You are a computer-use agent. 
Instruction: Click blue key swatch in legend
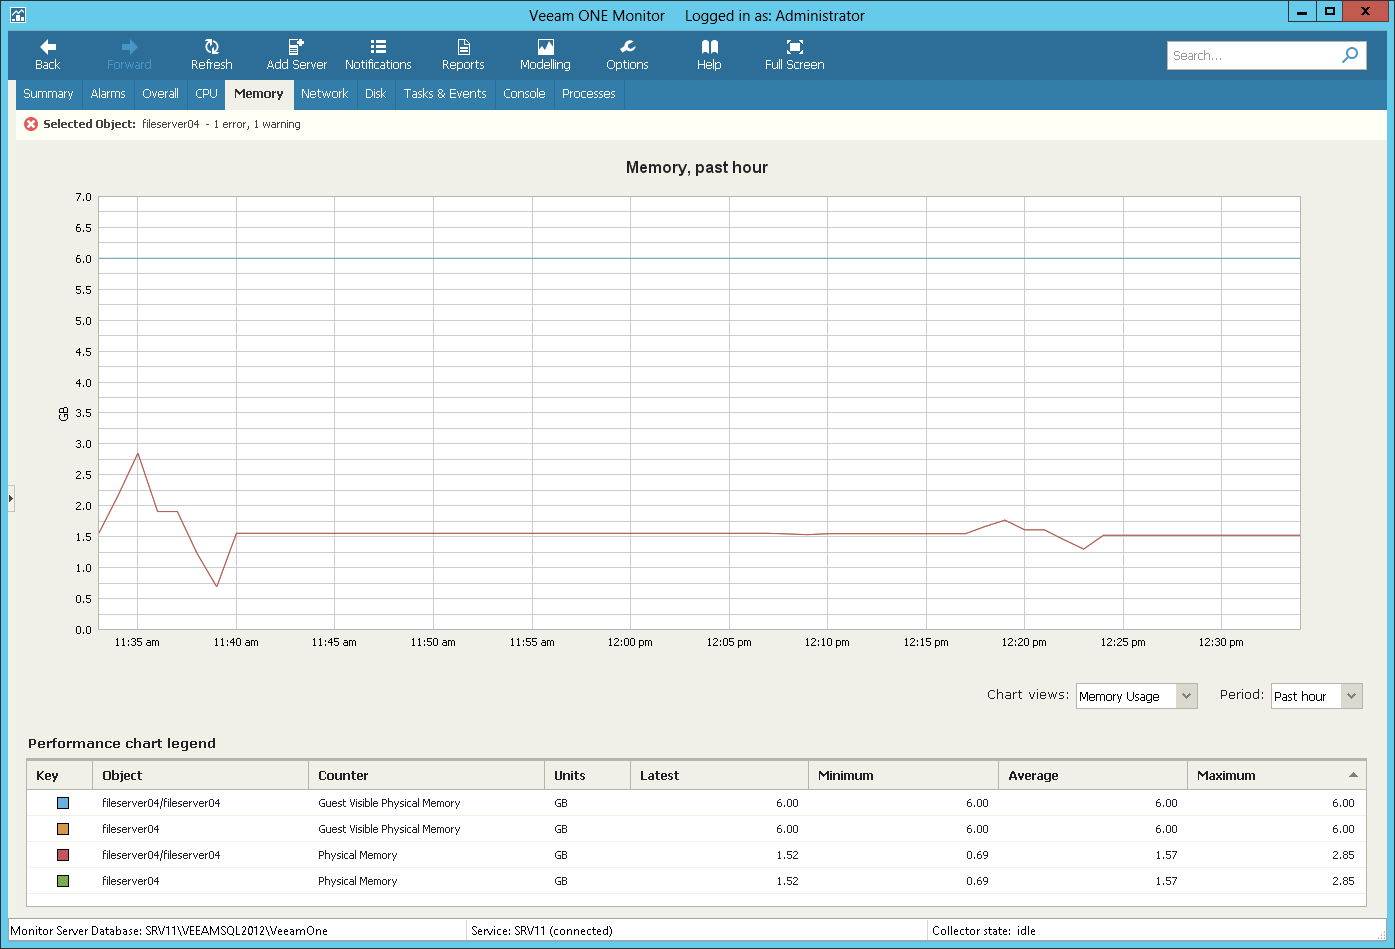62,803
